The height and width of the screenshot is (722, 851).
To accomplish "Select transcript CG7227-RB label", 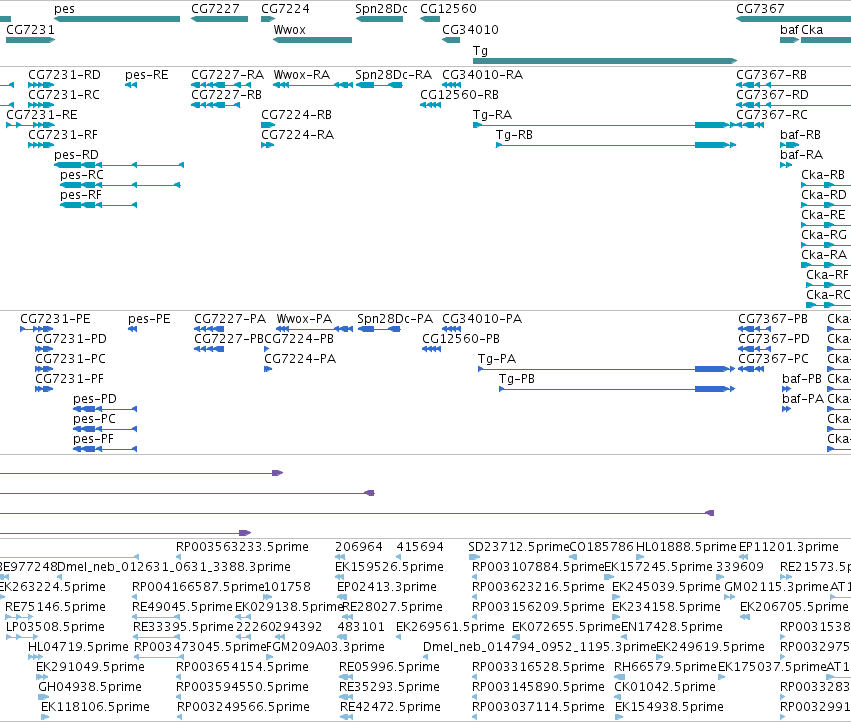I will tap(226, 95).
